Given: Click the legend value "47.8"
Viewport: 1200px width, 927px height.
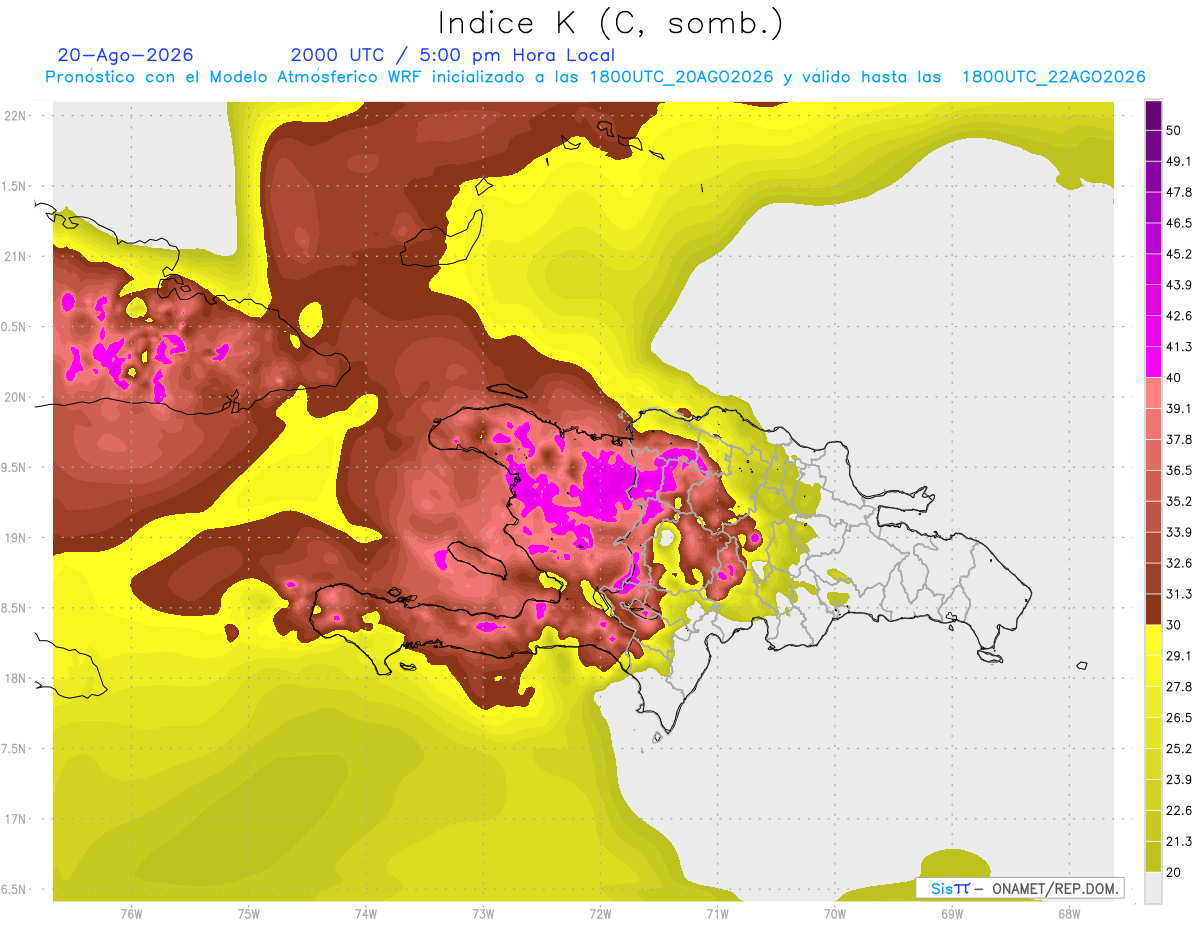Looking at the screenshot, I should coord(1179,192).
